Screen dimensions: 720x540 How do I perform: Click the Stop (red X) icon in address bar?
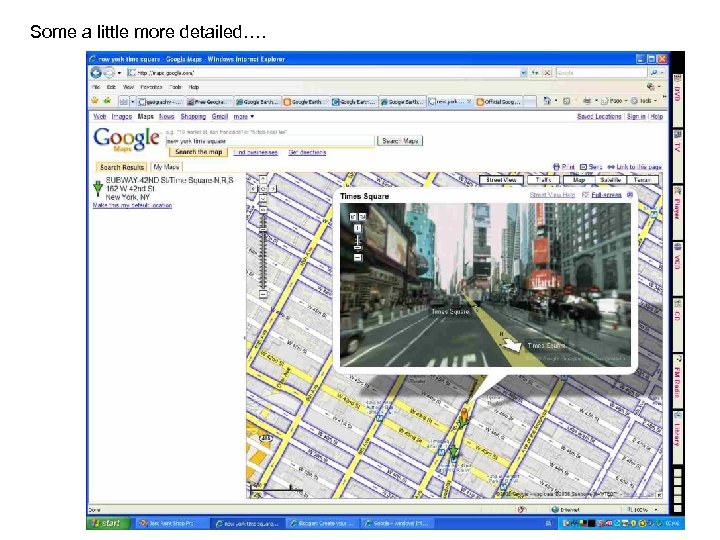(547, 73)
